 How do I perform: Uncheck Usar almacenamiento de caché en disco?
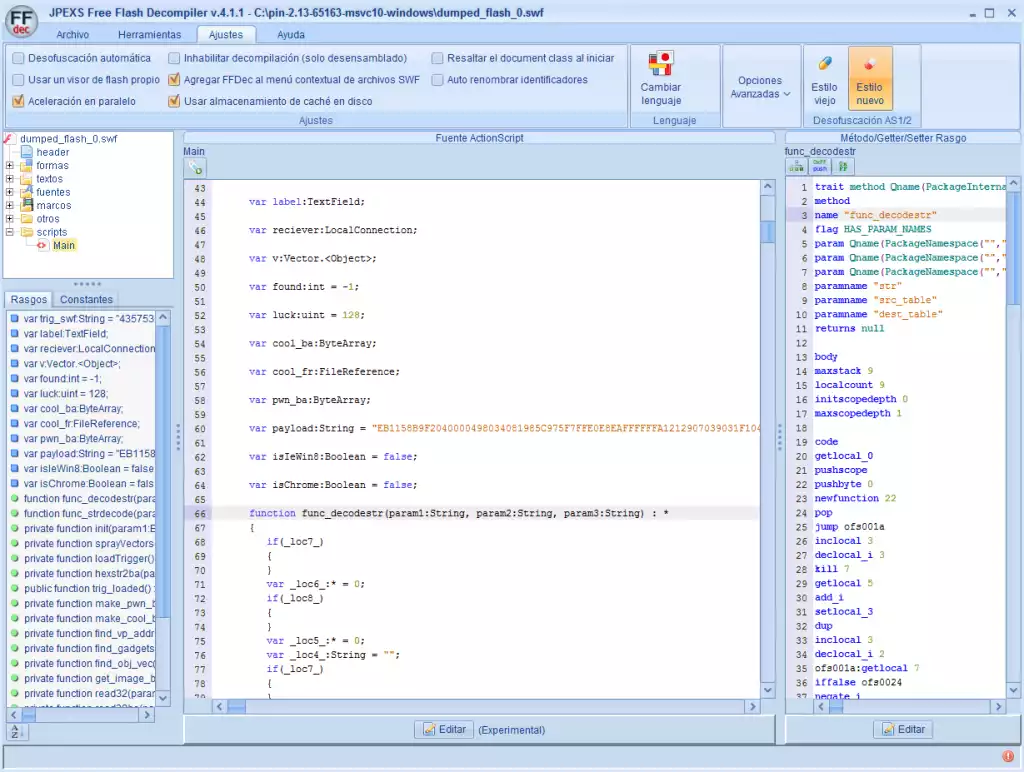tap(174, 101)
